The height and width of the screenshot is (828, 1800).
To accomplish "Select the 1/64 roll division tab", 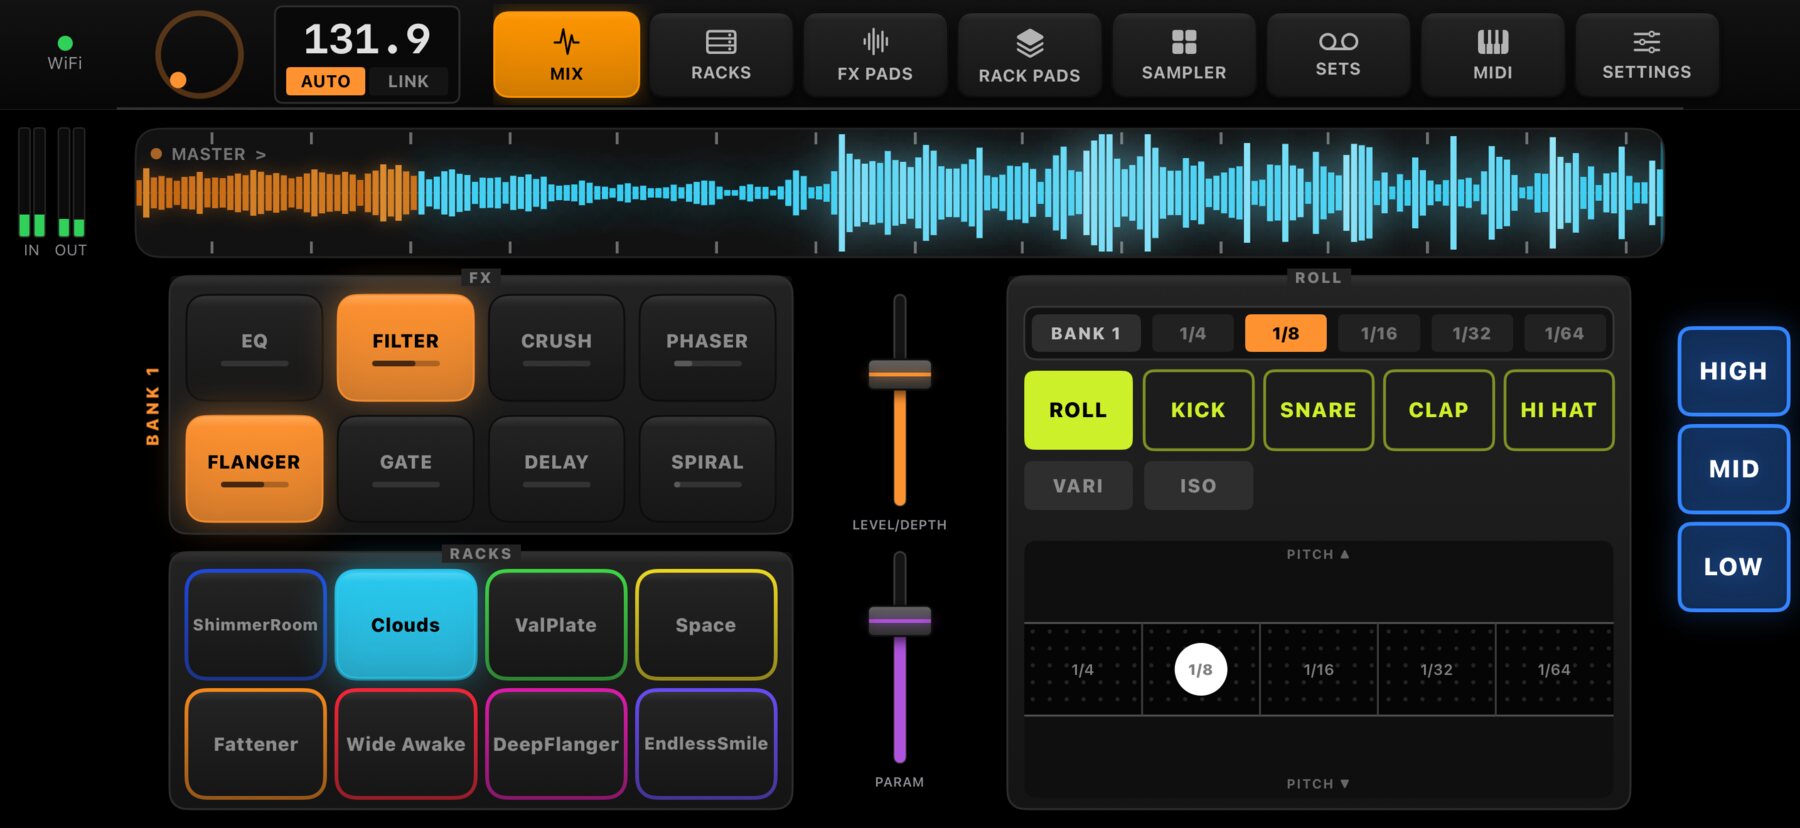I will pos(1564,333).
